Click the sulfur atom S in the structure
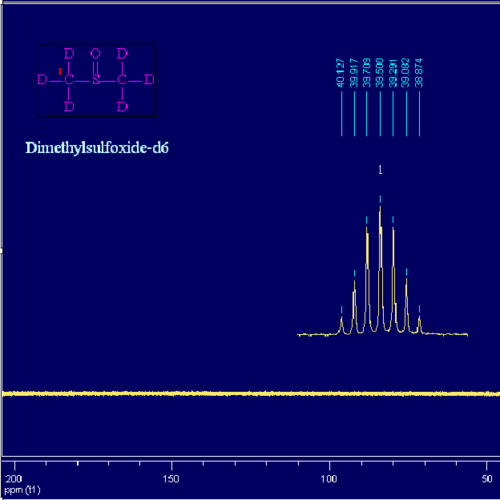Viewport: 500px width, 500px height. tap(96, 80)
